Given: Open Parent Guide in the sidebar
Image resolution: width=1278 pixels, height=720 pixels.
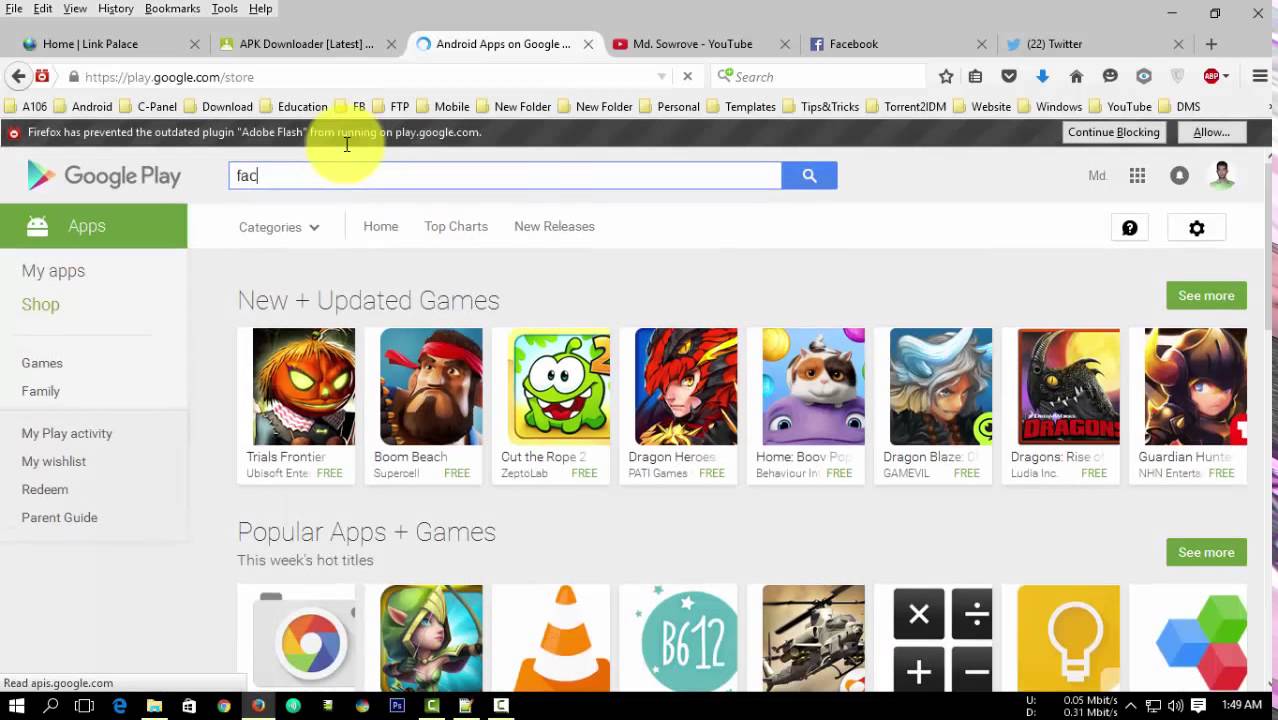Looking at the screenshot, I should tap(59, 517).
